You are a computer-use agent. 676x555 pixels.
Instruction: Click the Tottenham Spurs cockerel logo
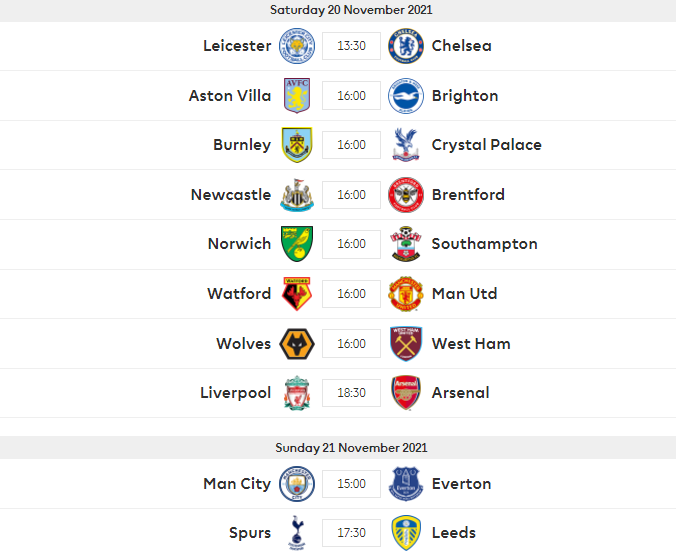(x=297, y=533)
